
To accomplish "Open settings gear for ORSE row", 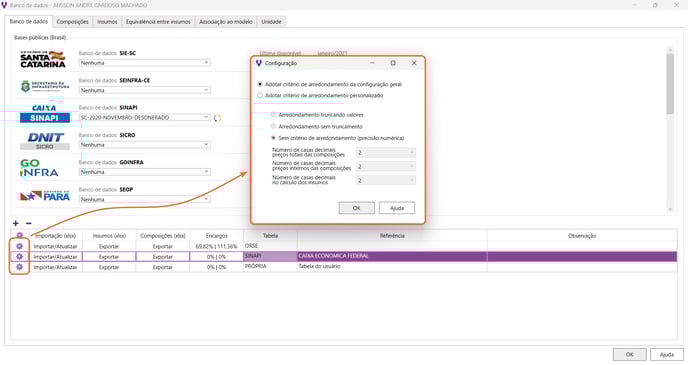I will click(19, 246).
